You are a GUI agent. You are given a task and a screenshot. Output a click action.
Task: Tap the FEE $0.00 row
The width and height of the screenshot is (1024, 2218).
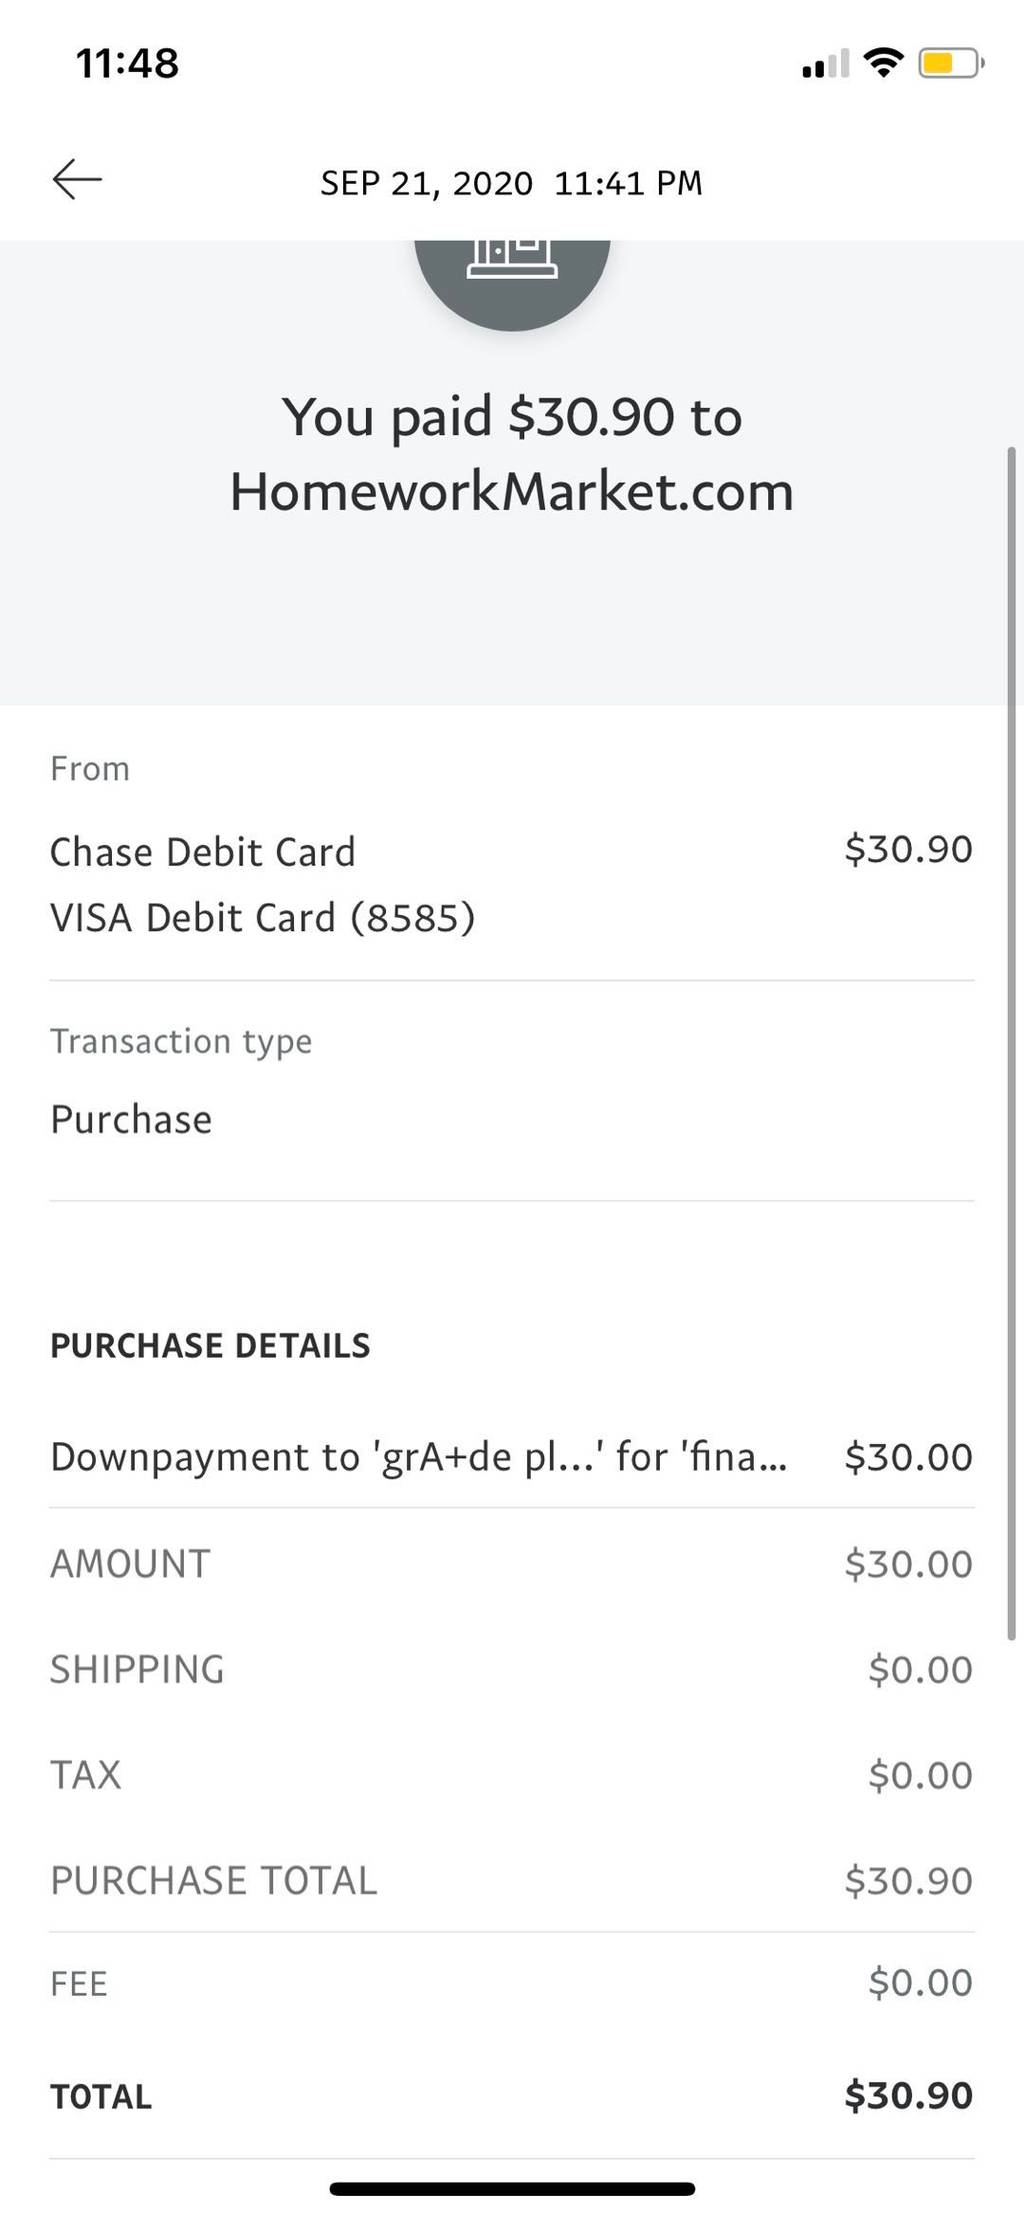(511, 1983)
